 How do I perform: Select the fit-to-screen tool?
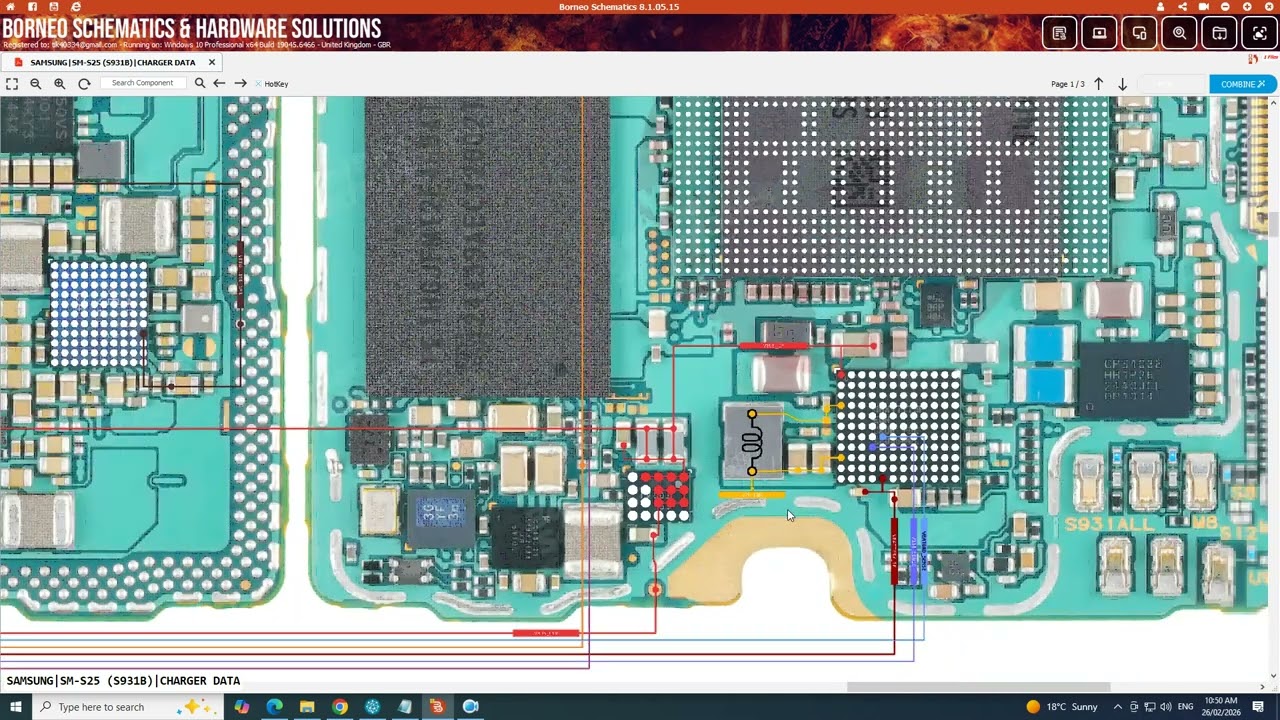click(x=12, y=83)
